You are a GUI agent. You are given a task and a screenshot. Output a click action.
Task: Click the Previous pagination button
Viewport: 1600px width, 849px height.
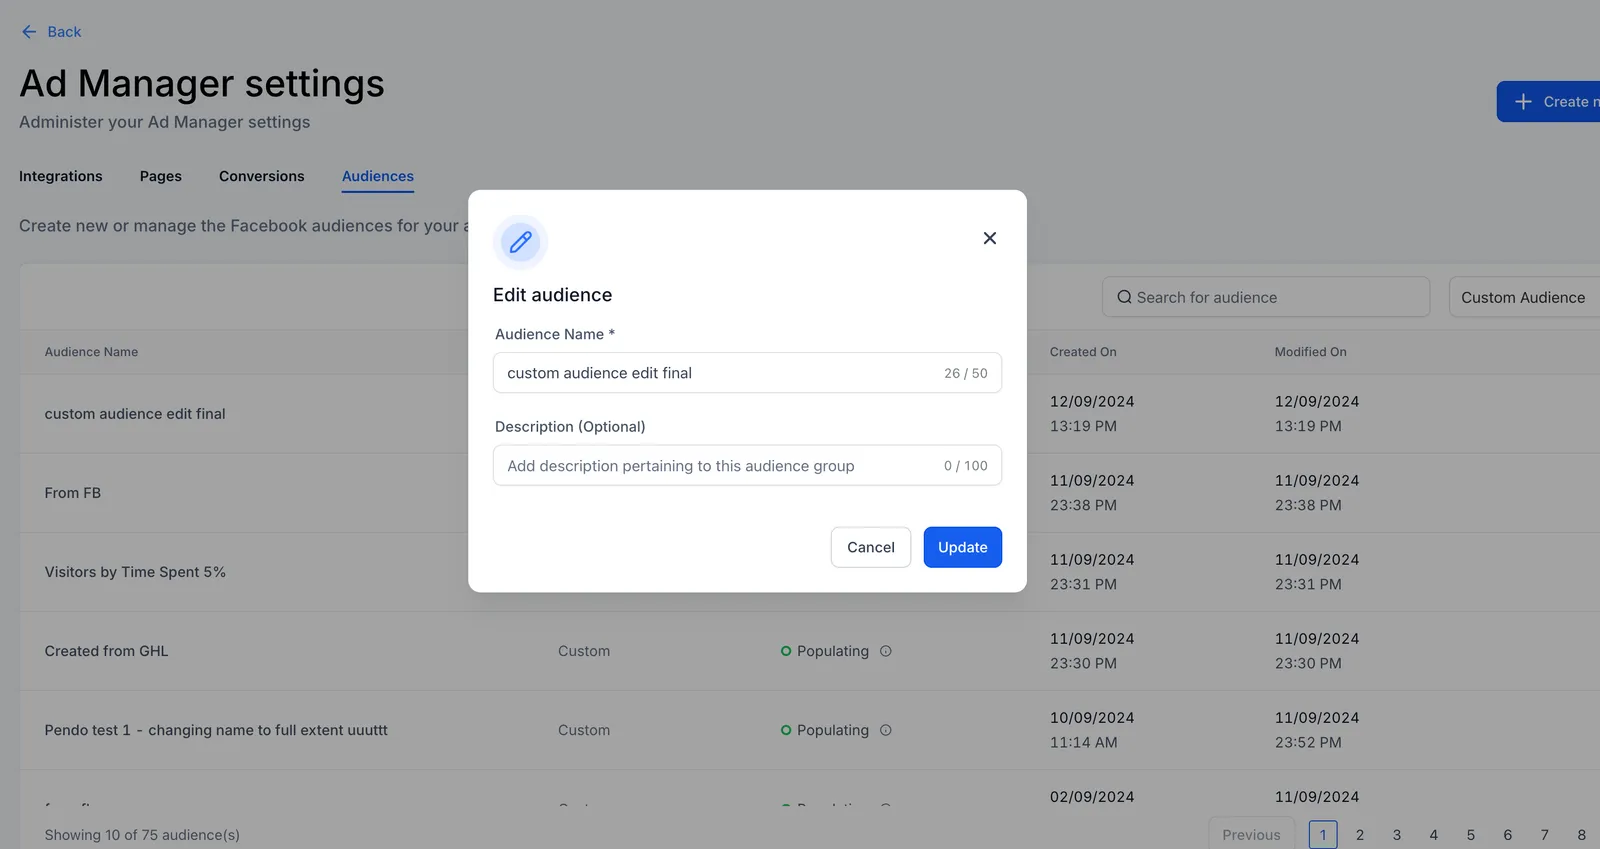(x=1251, y=835)
